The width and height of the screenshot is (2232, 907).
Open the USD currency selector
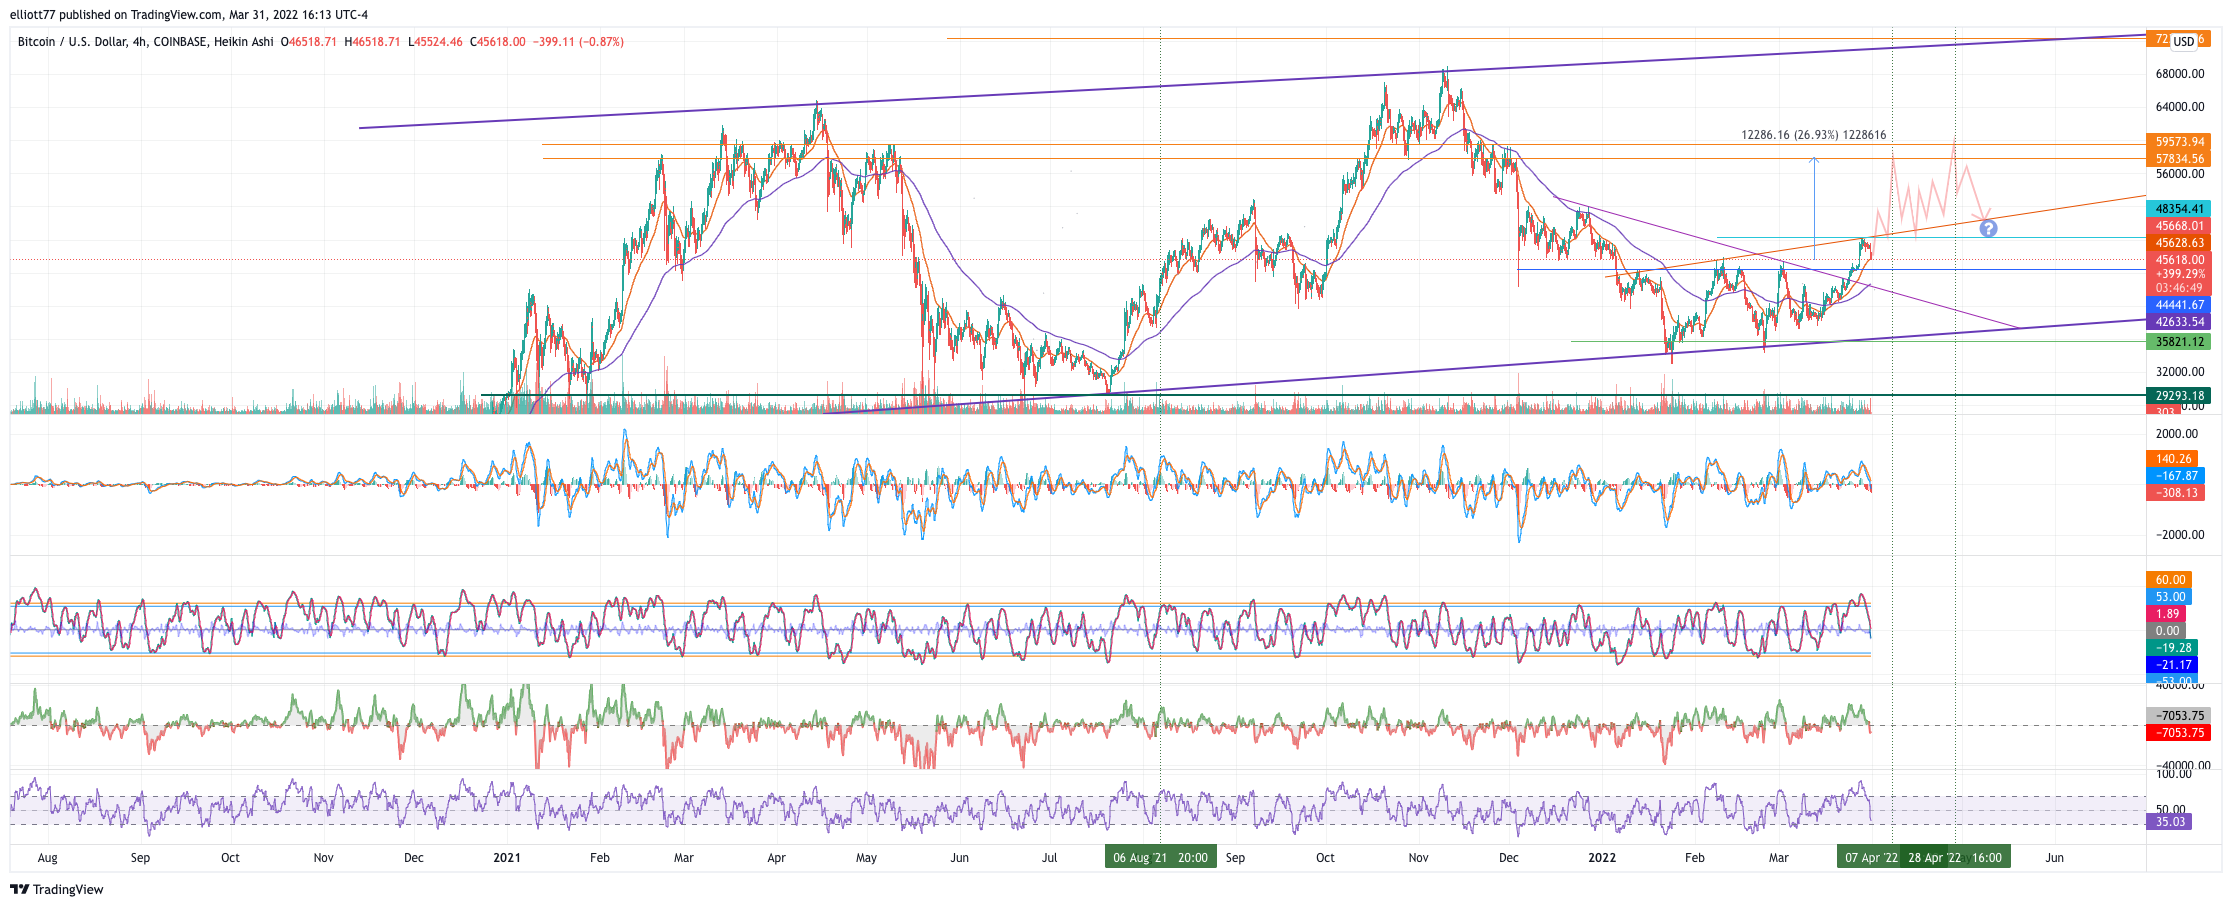2183,41
